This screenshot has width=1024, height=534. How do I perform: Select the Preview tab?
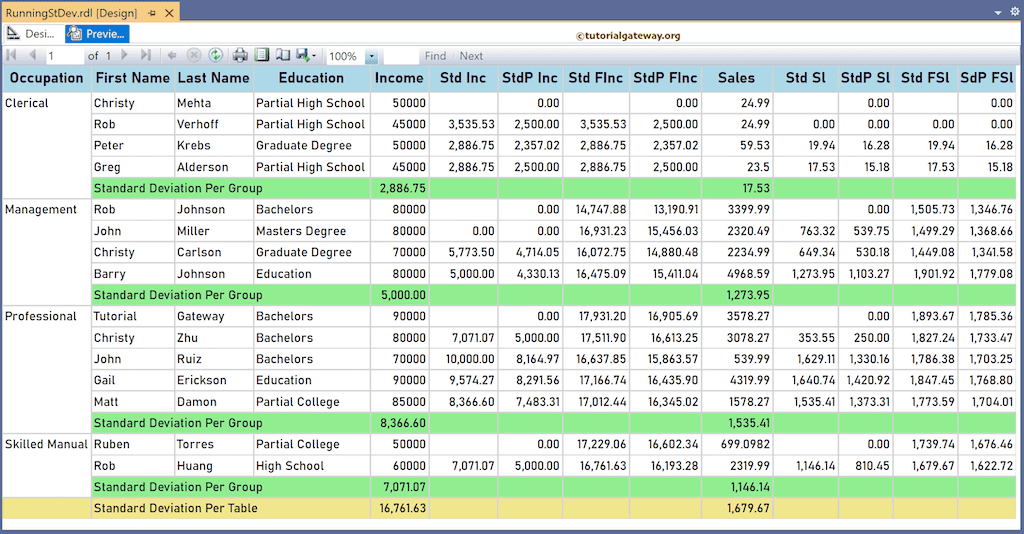[x=97, y=34]
